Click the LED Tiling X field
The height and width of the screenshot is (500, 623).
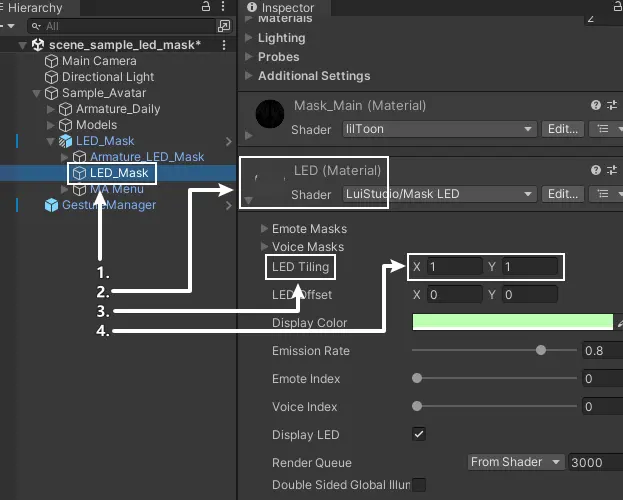click(455, 267)
